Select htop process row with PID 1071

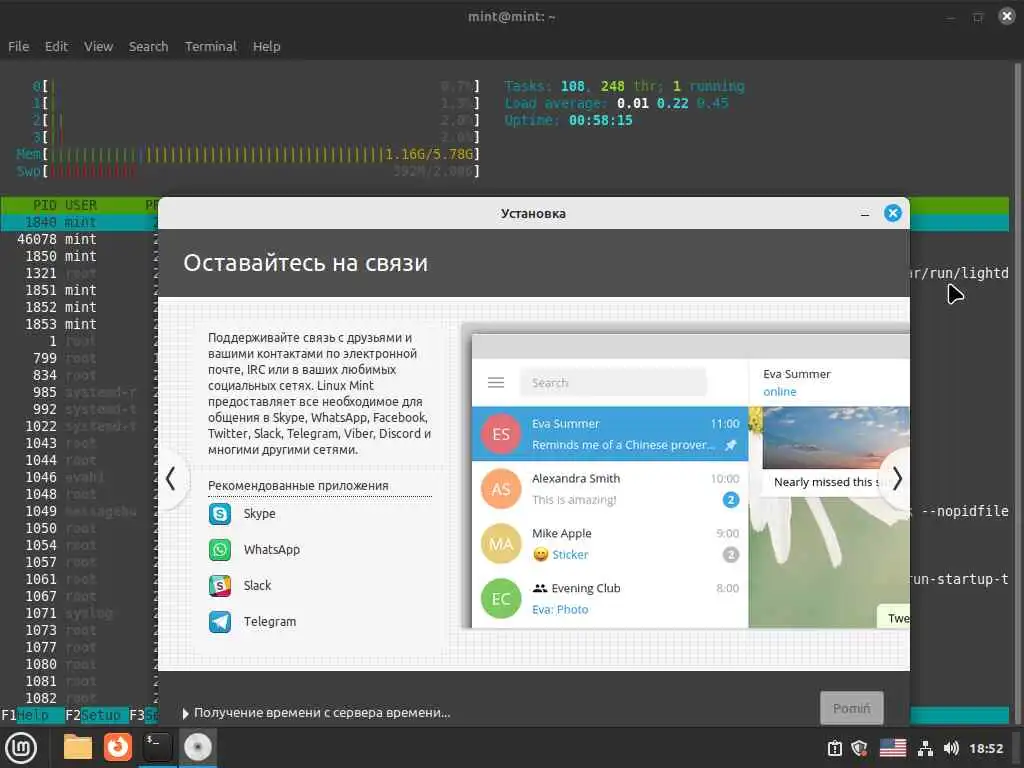click(79, 613)
